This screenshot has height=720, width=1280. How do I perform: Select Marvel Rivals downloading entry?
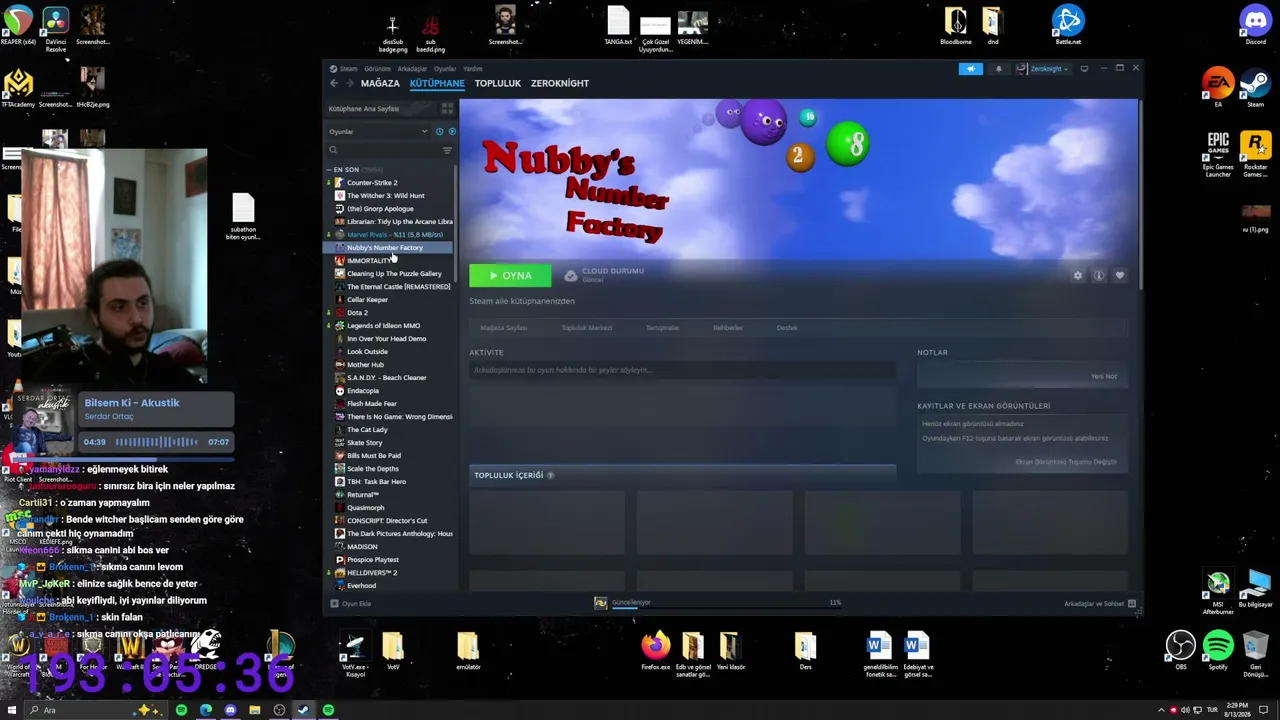(x=394, y=235)
